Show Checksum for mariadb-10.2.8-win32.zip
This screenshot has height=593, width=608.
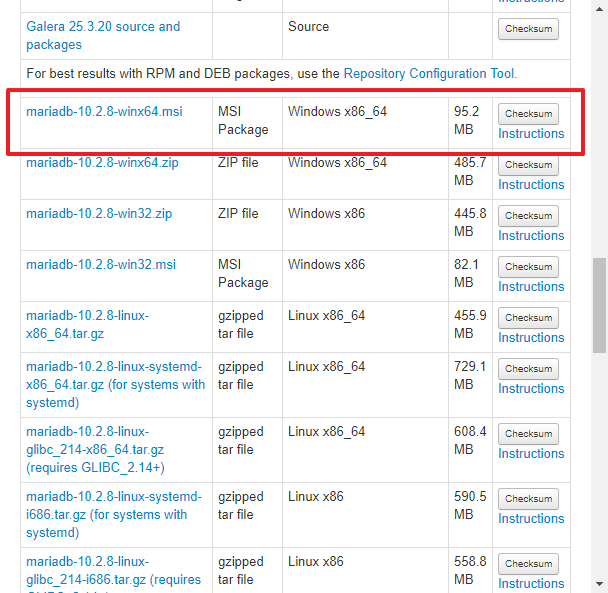click(x=528, y=216)
